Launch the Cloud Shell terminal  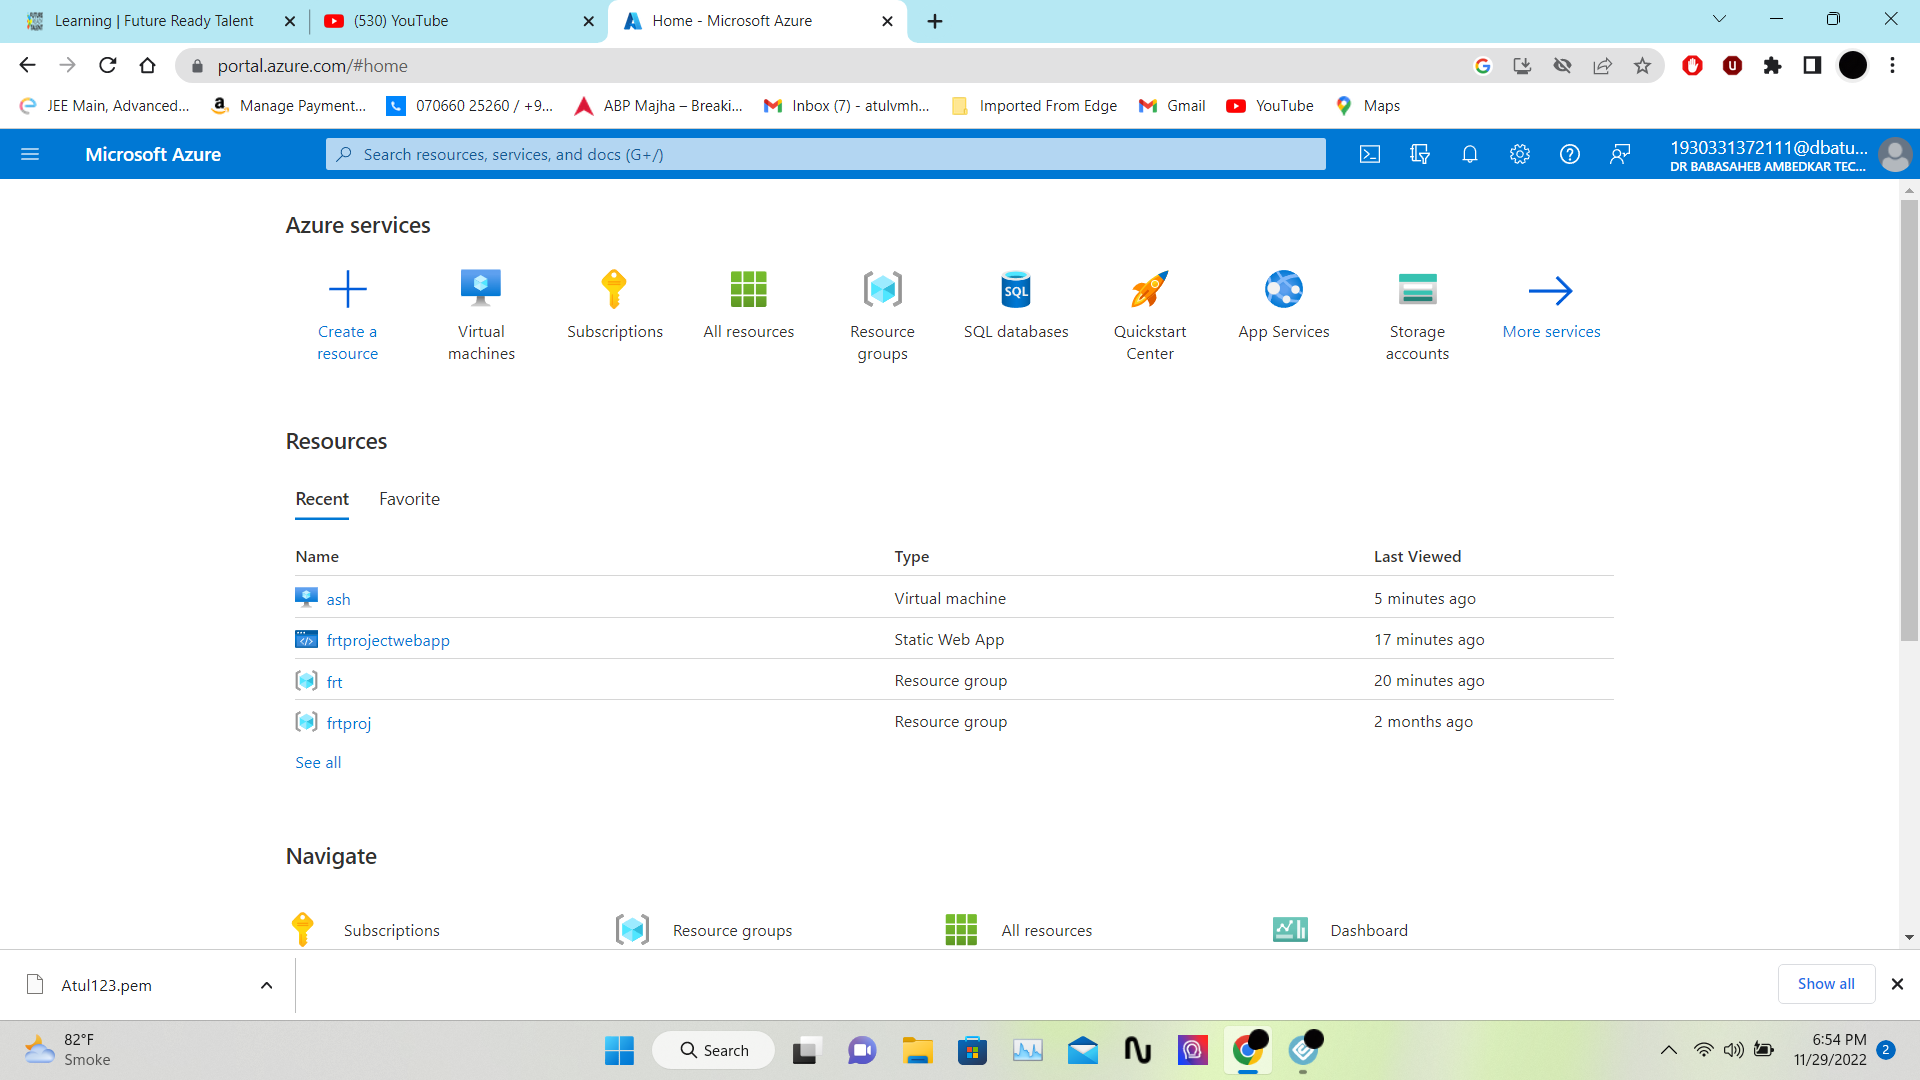pyautogui.click(x=1369, y=154)
